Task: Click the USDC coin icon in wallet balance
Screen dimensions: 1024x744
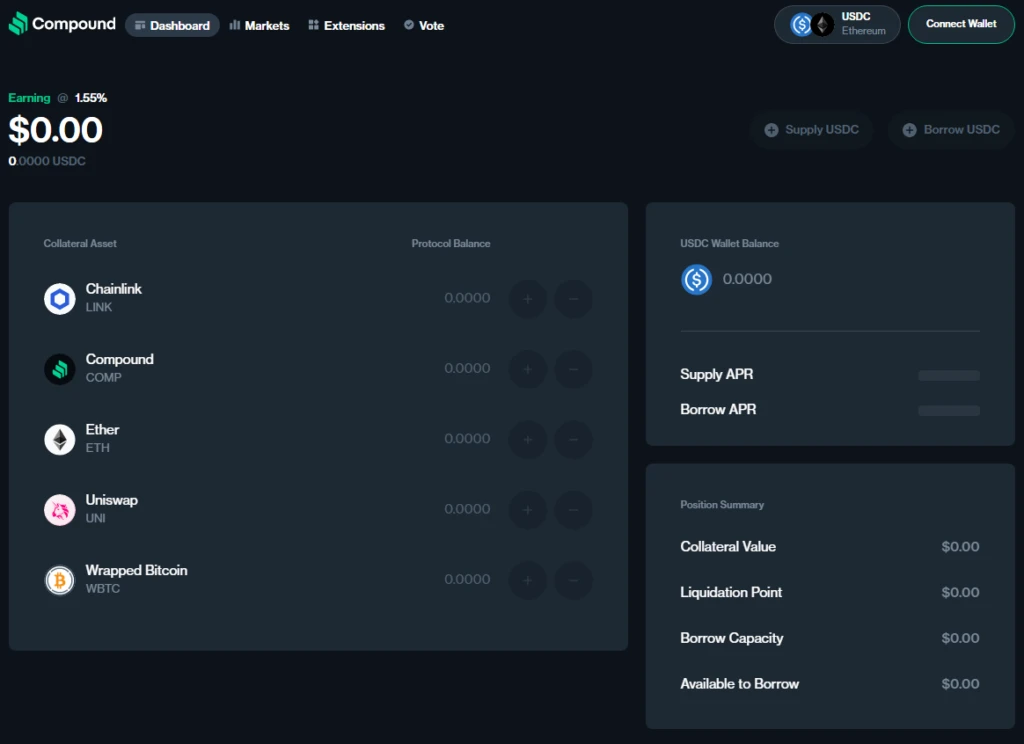Action: [696, 280]
